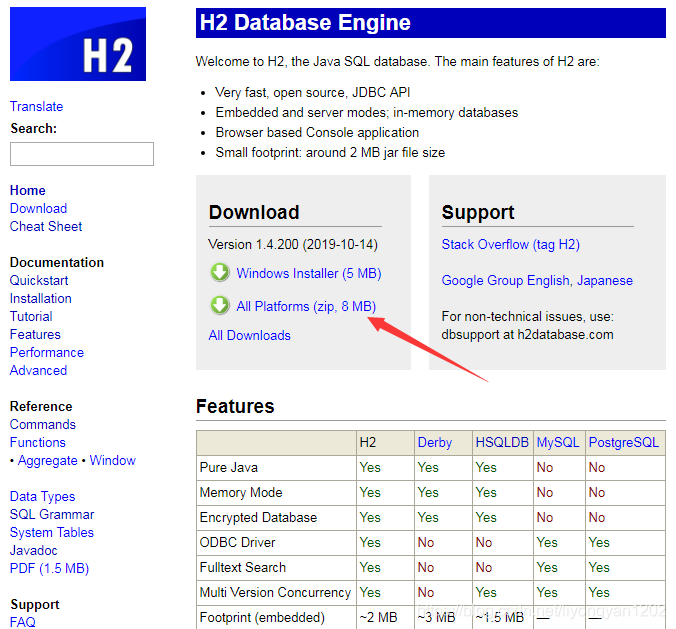This screenshot has height=629, width=676.
Task: Click the 'Pure Java' row label
Action: click(228, 467)
